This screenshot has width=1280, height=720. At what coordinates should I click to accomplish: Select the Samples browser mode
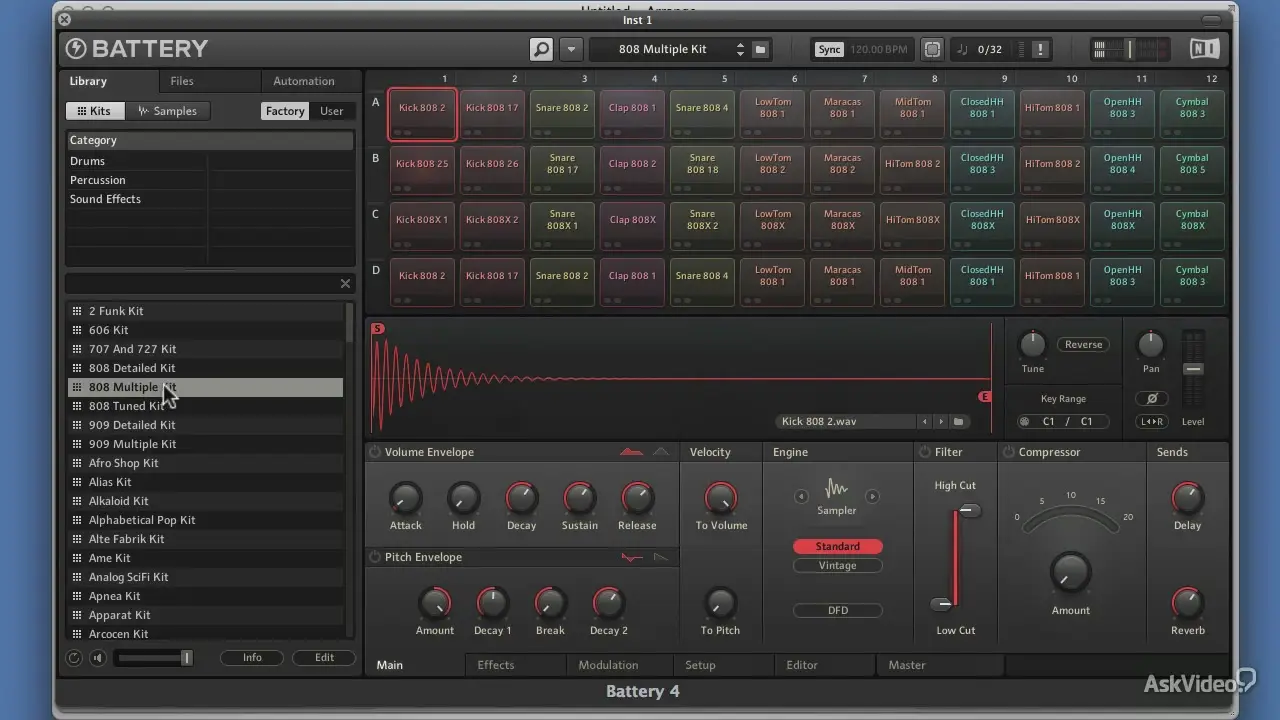(x=168, y=111)
